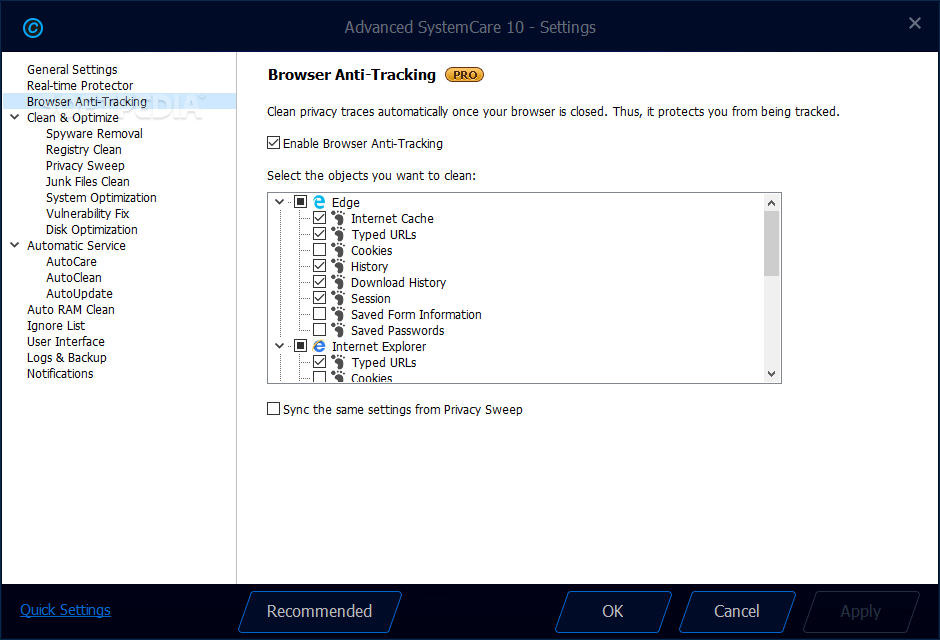
Task: Close the Settings window
Action: coord(915,23)
